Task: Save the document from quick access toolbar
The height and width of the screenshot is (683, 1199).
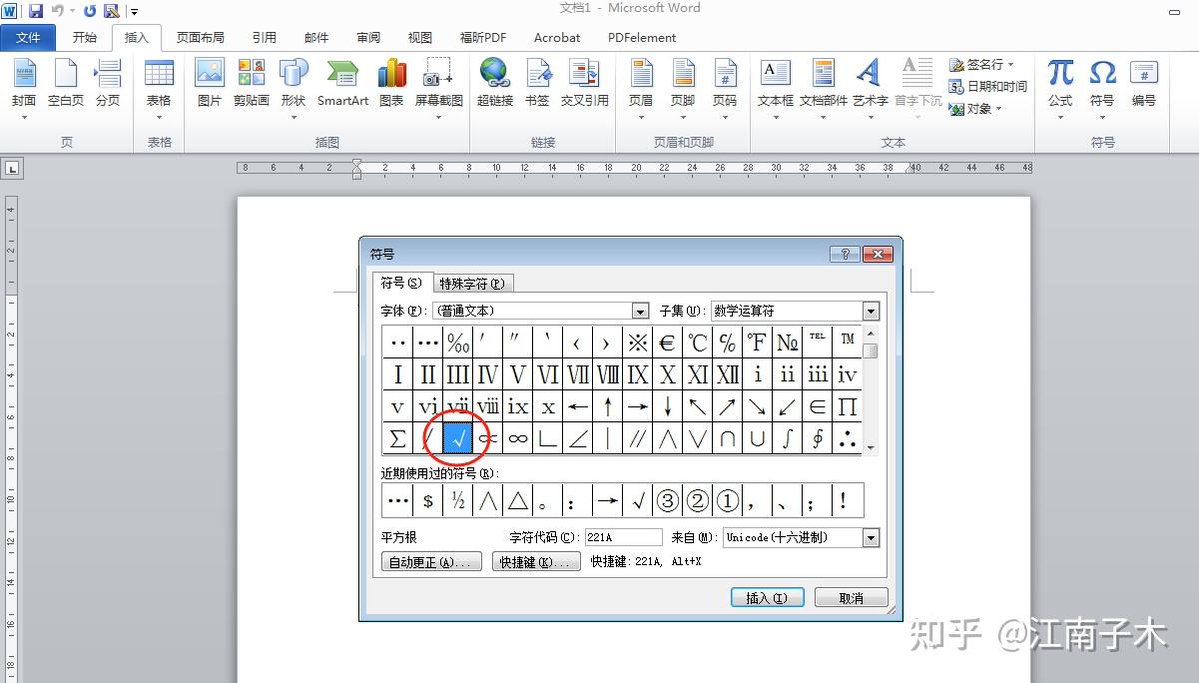Action: [36, 11]
